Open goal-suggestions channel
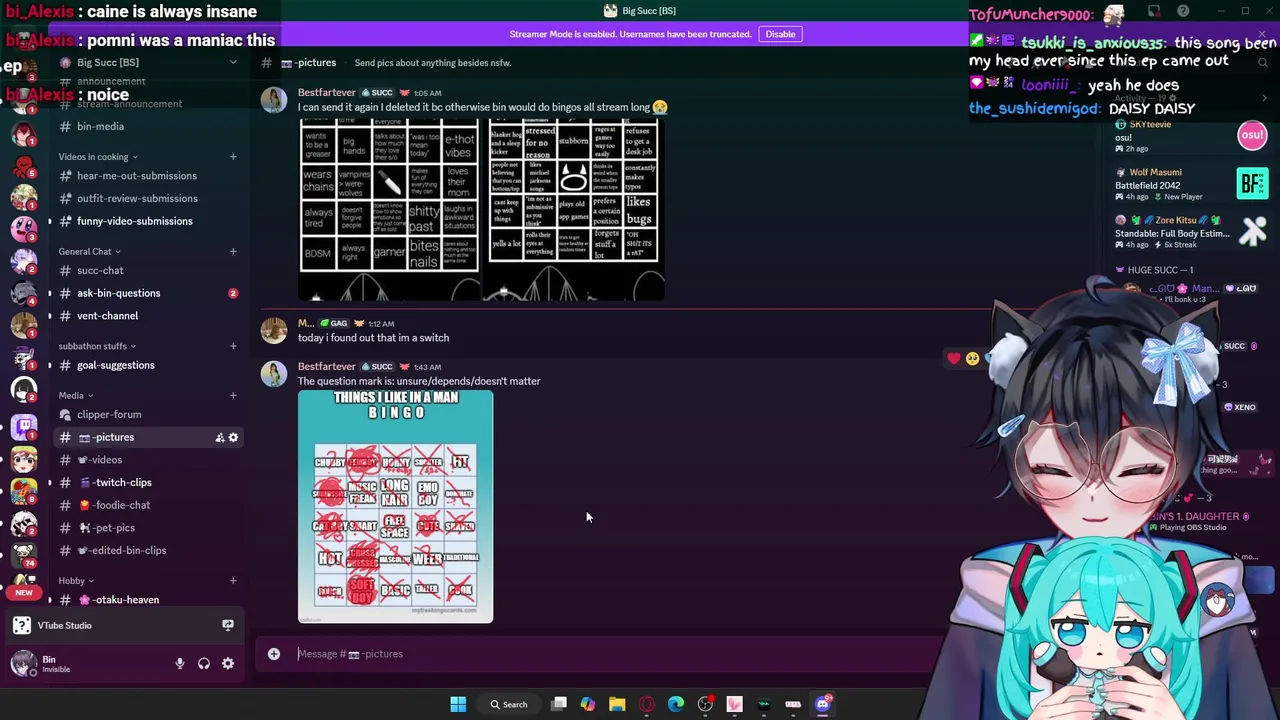The image size is (1280, 720). [148, 365]
